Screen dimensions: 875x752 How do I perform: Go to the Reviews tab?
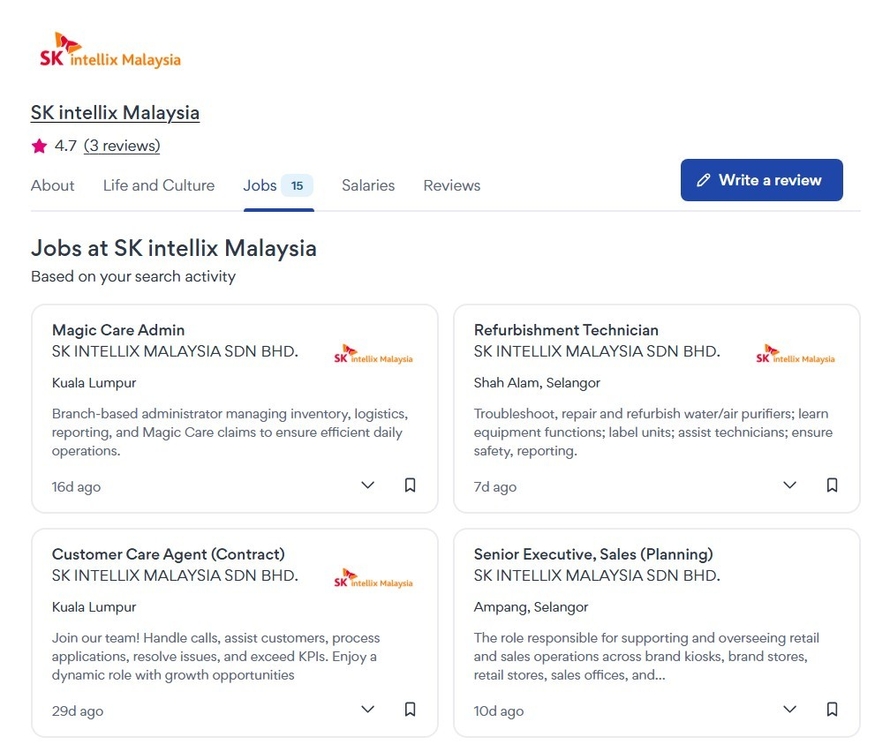452,185
